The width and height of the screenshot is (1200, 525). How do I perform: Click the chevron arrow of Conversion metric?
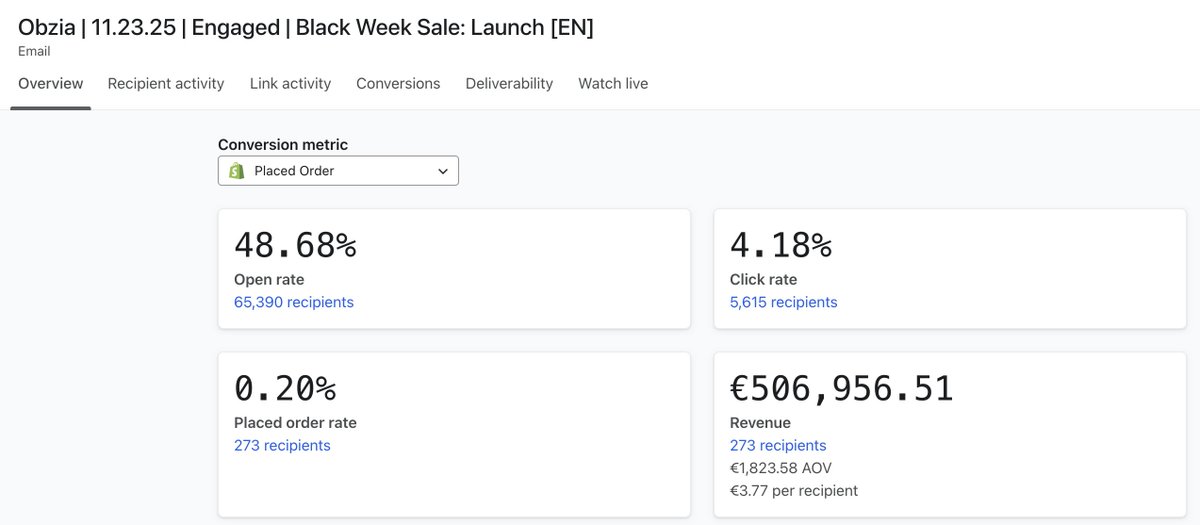443,171
